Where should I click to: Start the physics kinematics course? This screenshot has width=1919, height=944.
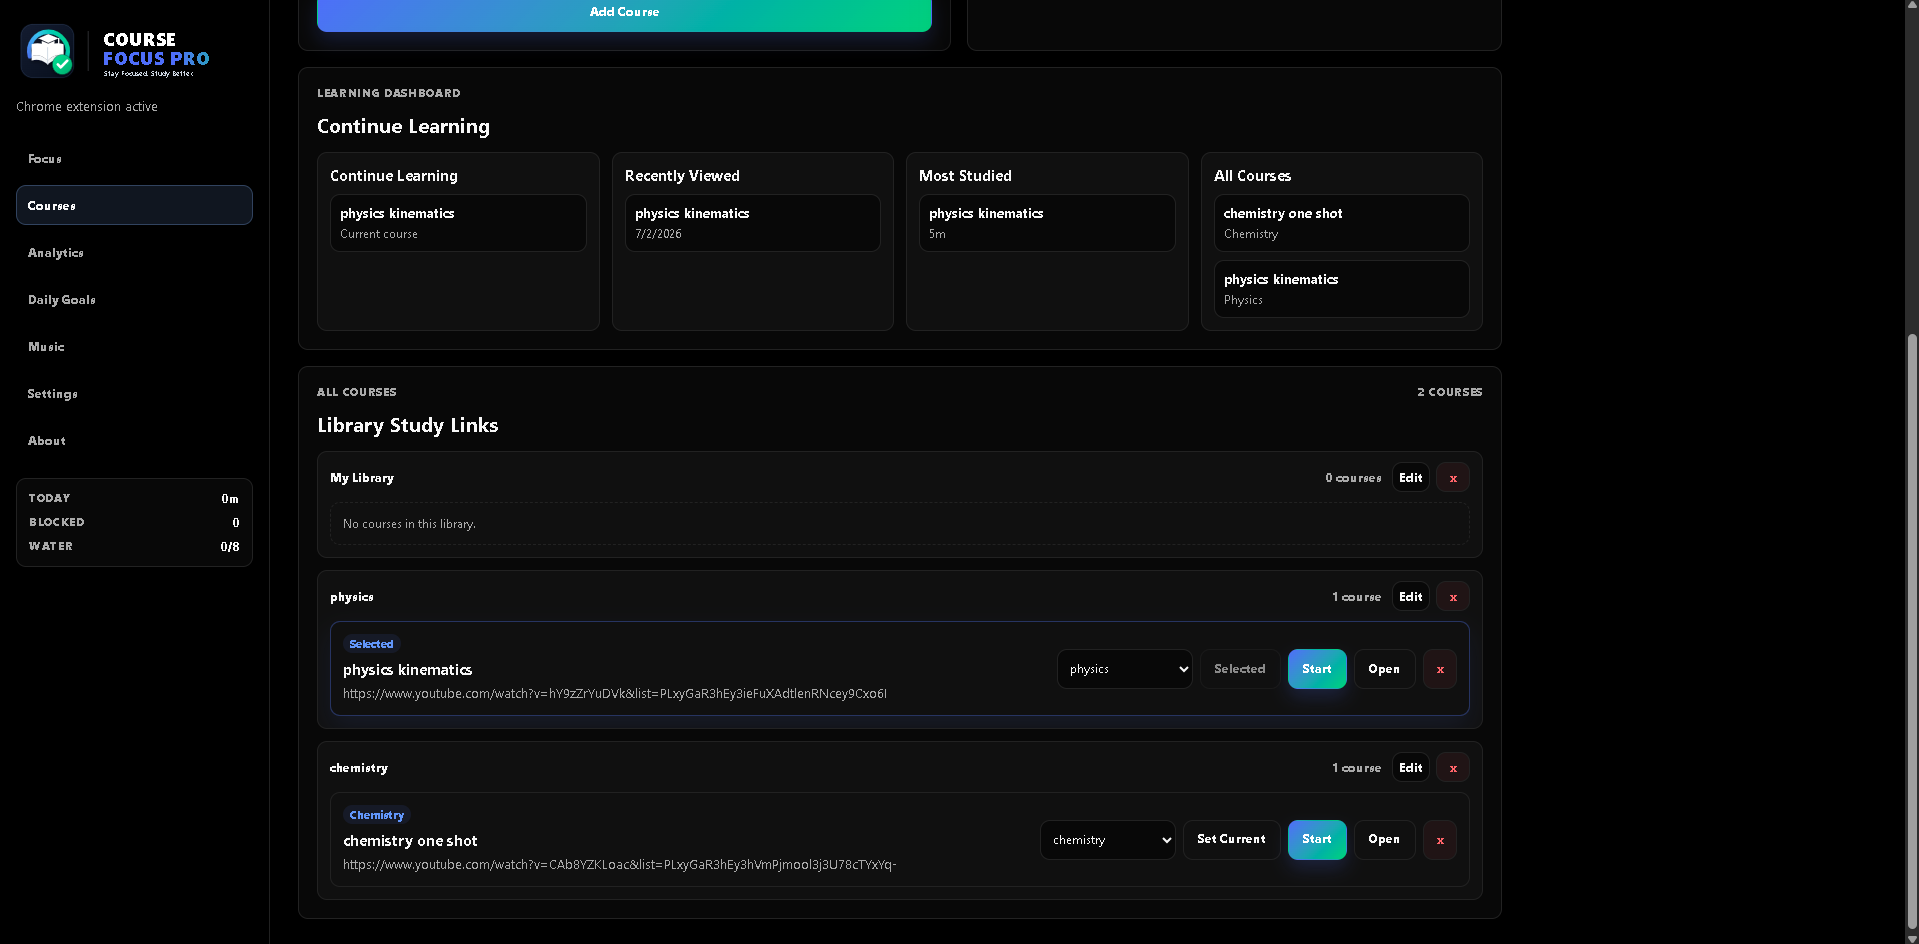pyautogui.click(x=1317, y=669)
